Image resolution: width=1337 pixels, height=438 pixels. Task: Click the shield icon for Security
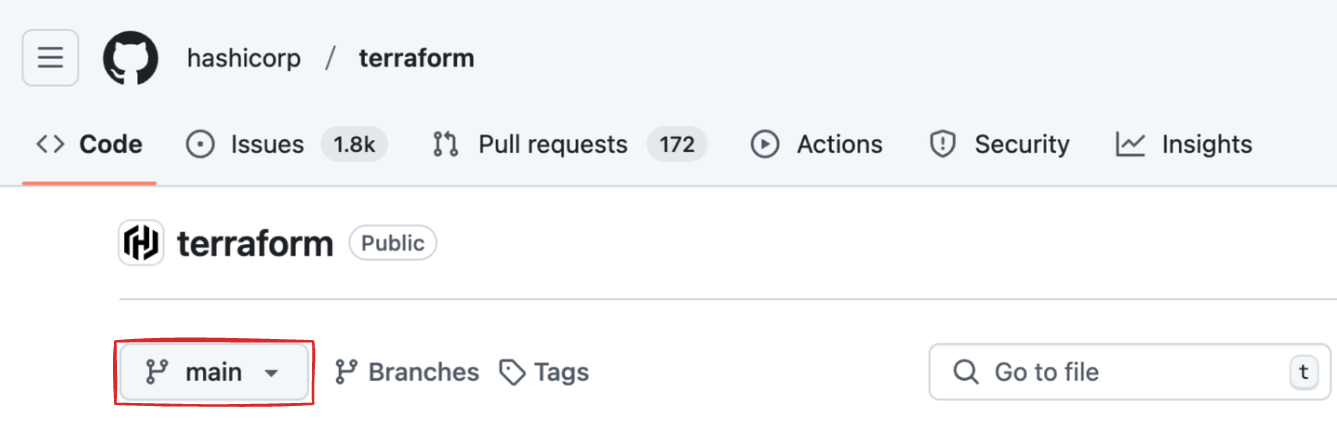pos(942,144)
